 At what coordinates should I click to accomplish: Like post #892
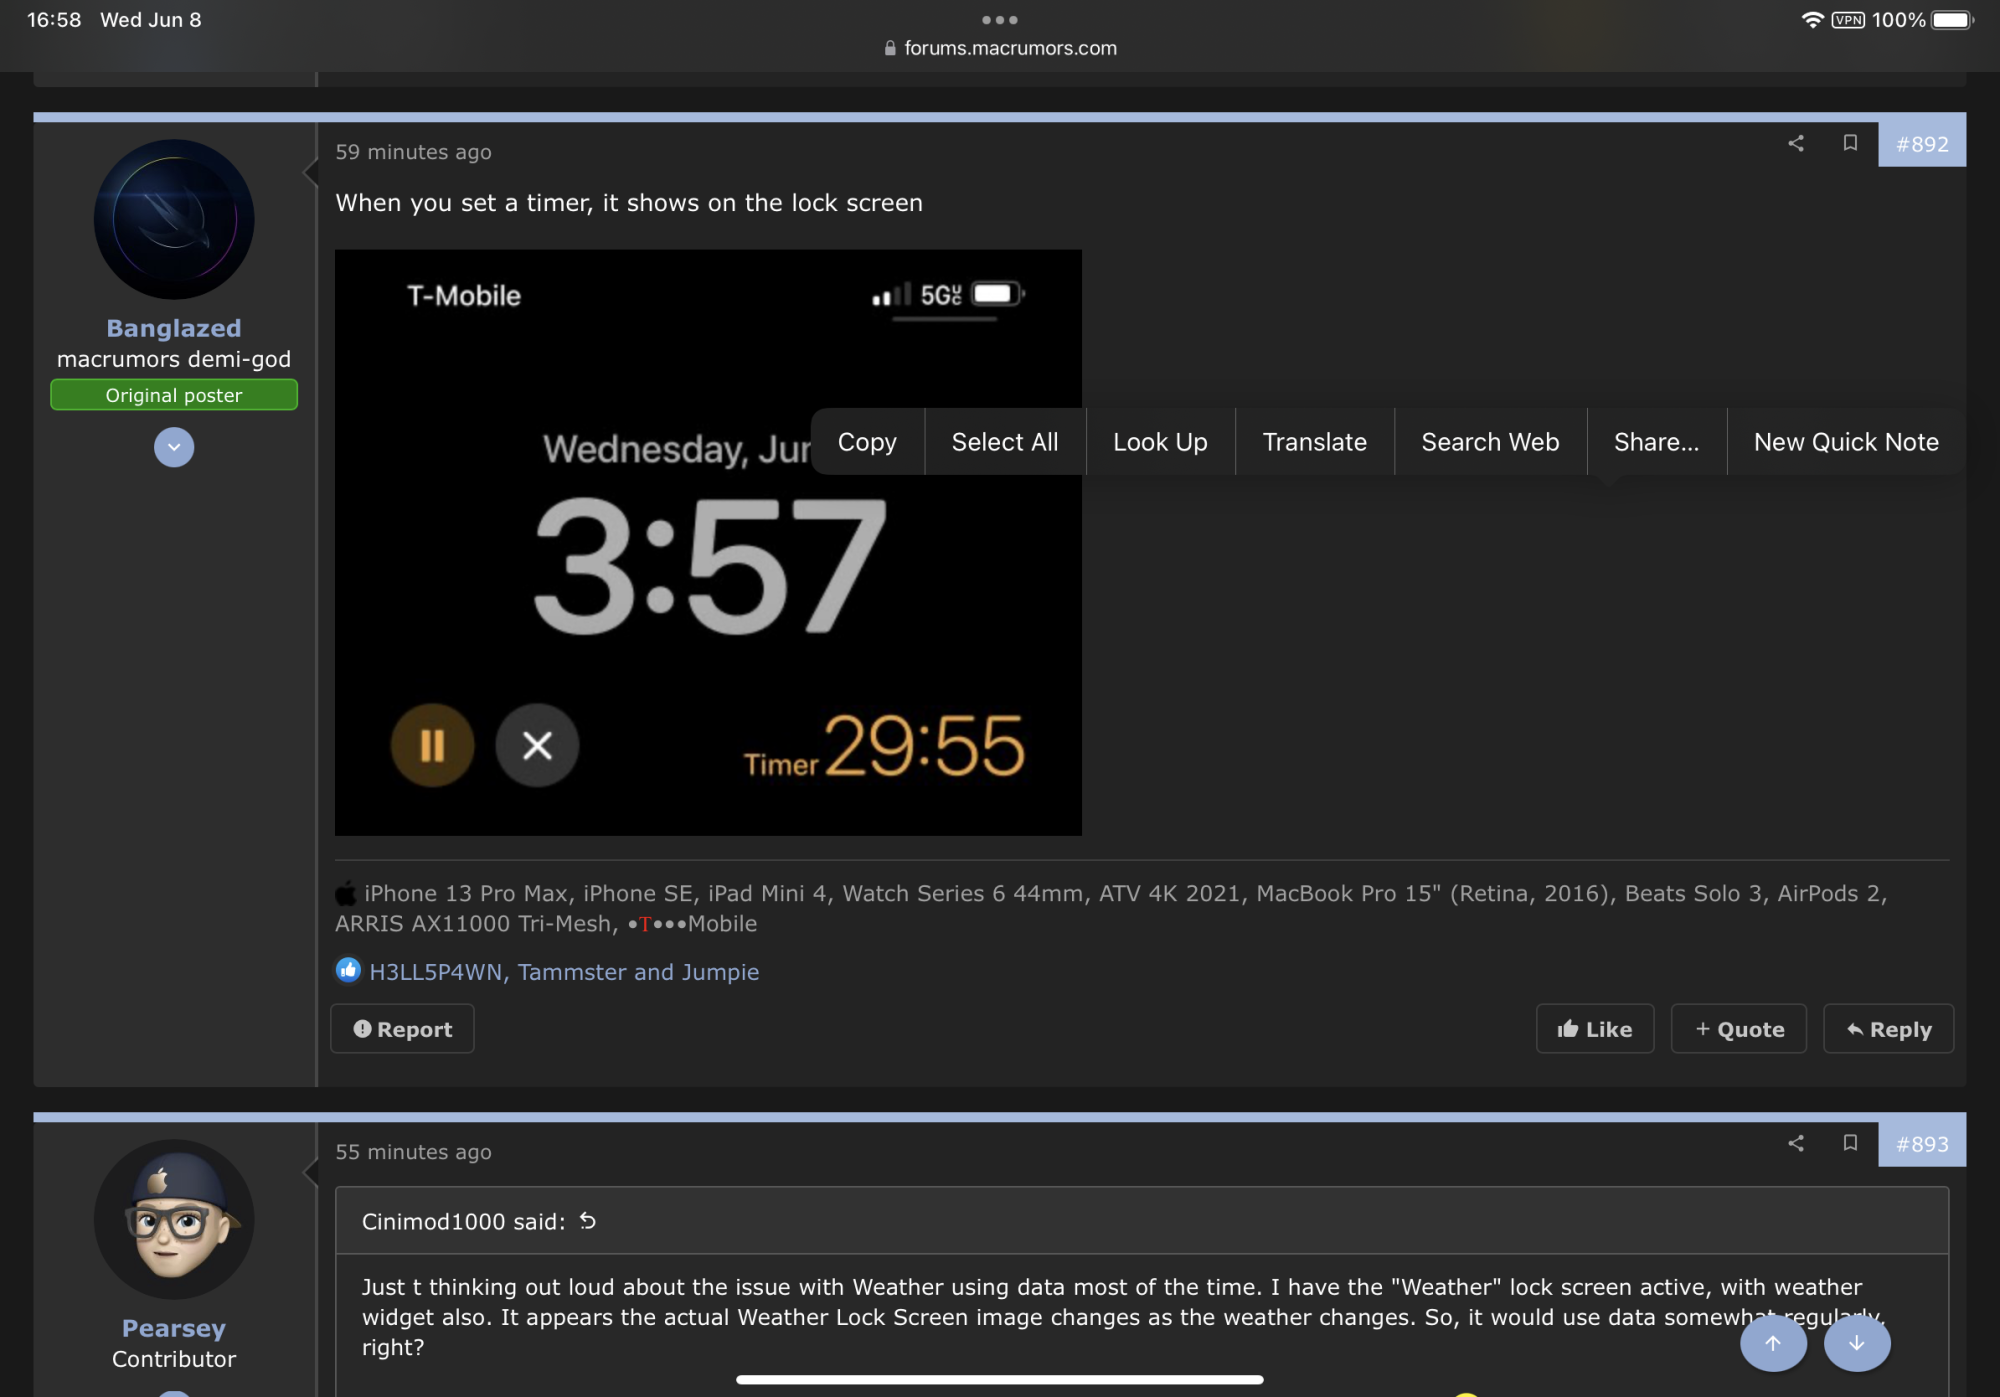(x=1595, y=1029)
